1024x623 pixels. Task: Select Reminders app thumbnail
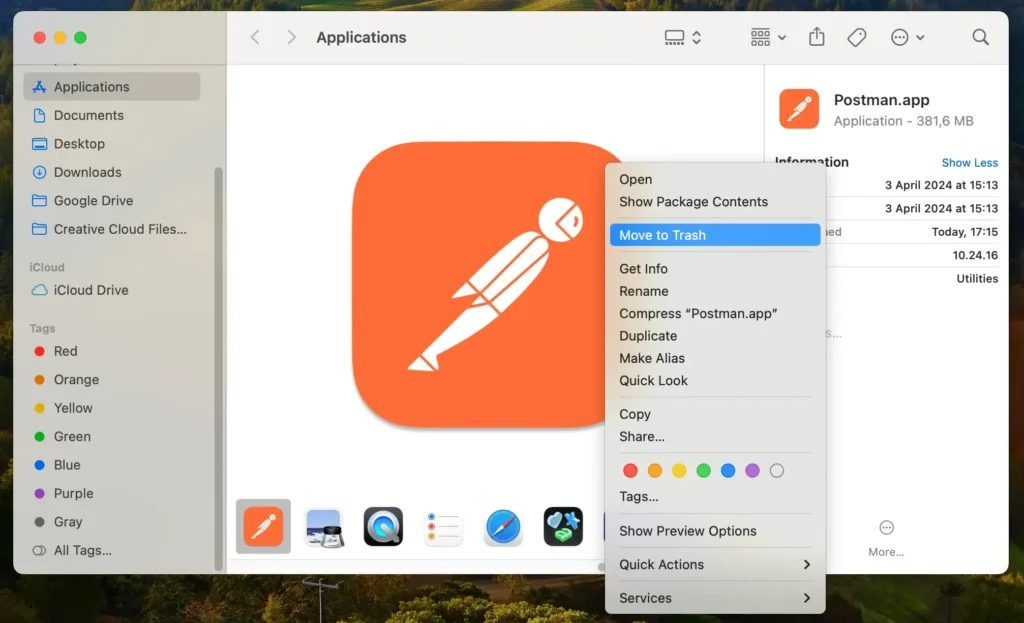click(443, 526)
